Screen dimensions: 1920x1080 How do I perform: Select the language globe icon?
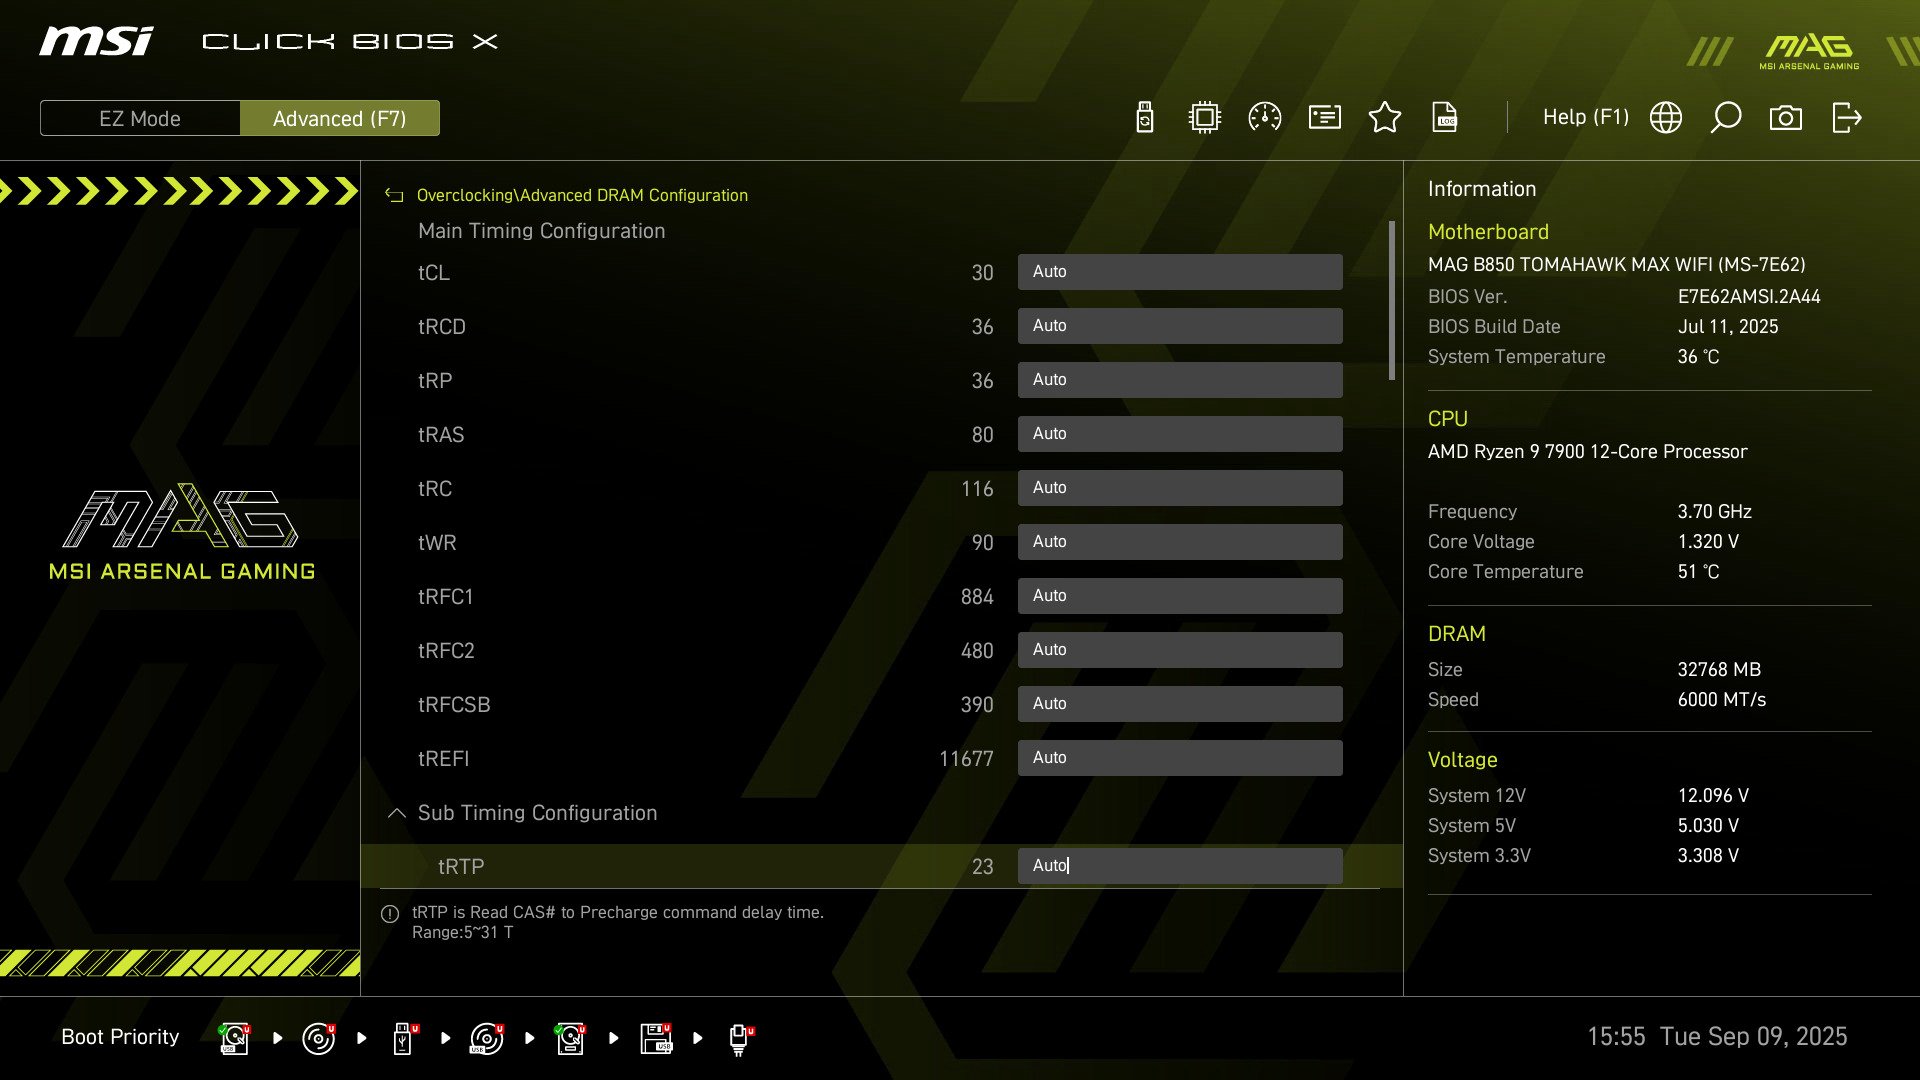(x=1665, y=117)
